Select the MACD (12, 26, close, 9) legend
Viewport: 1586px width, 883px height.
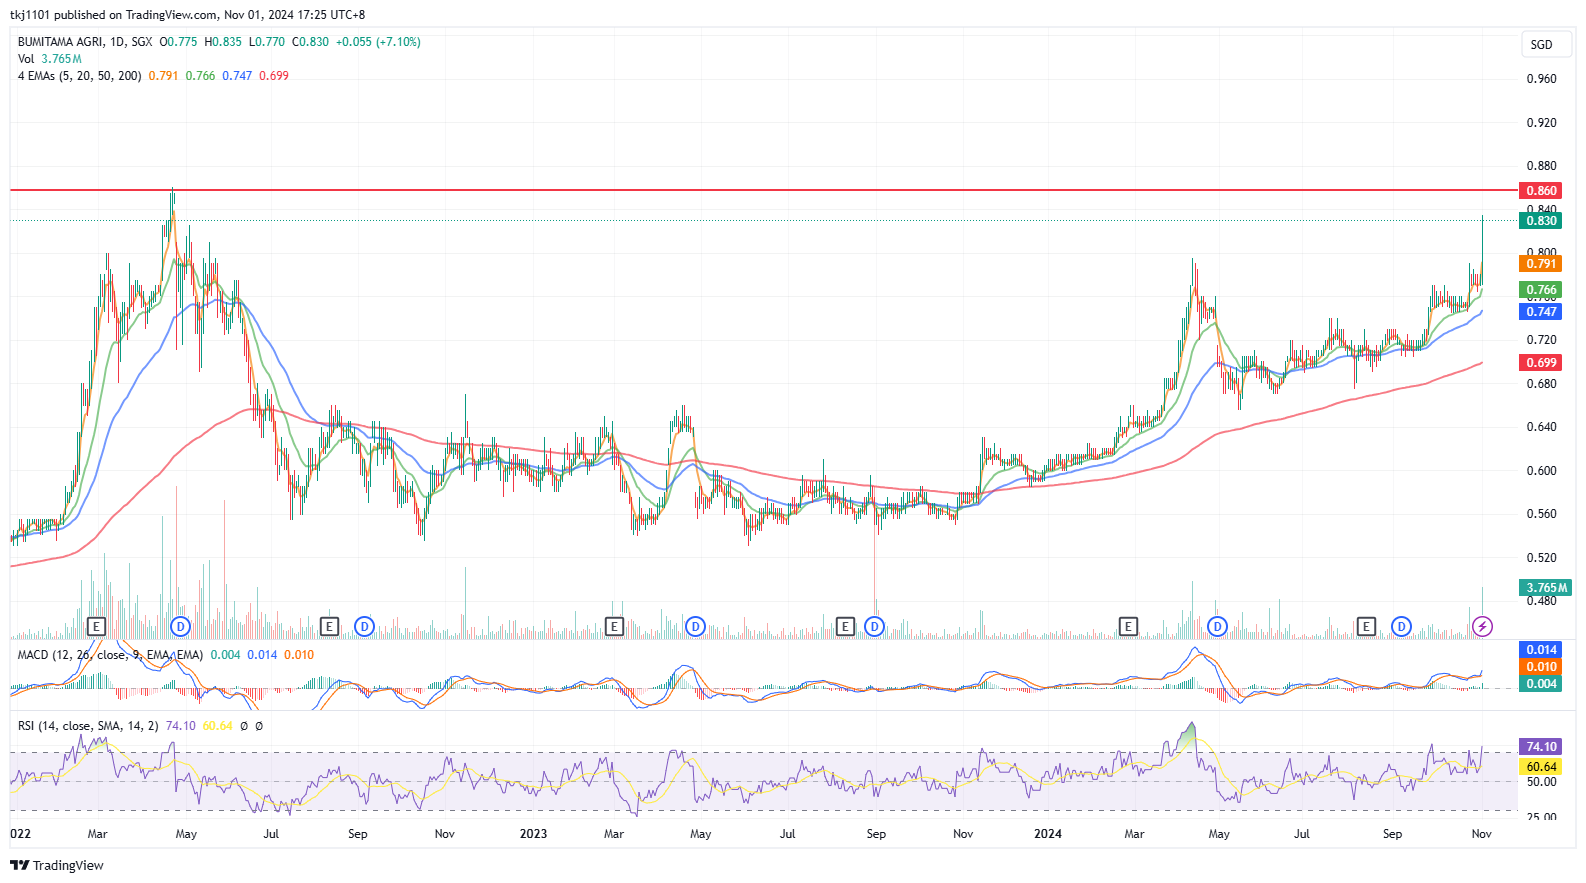click(110, 655)
